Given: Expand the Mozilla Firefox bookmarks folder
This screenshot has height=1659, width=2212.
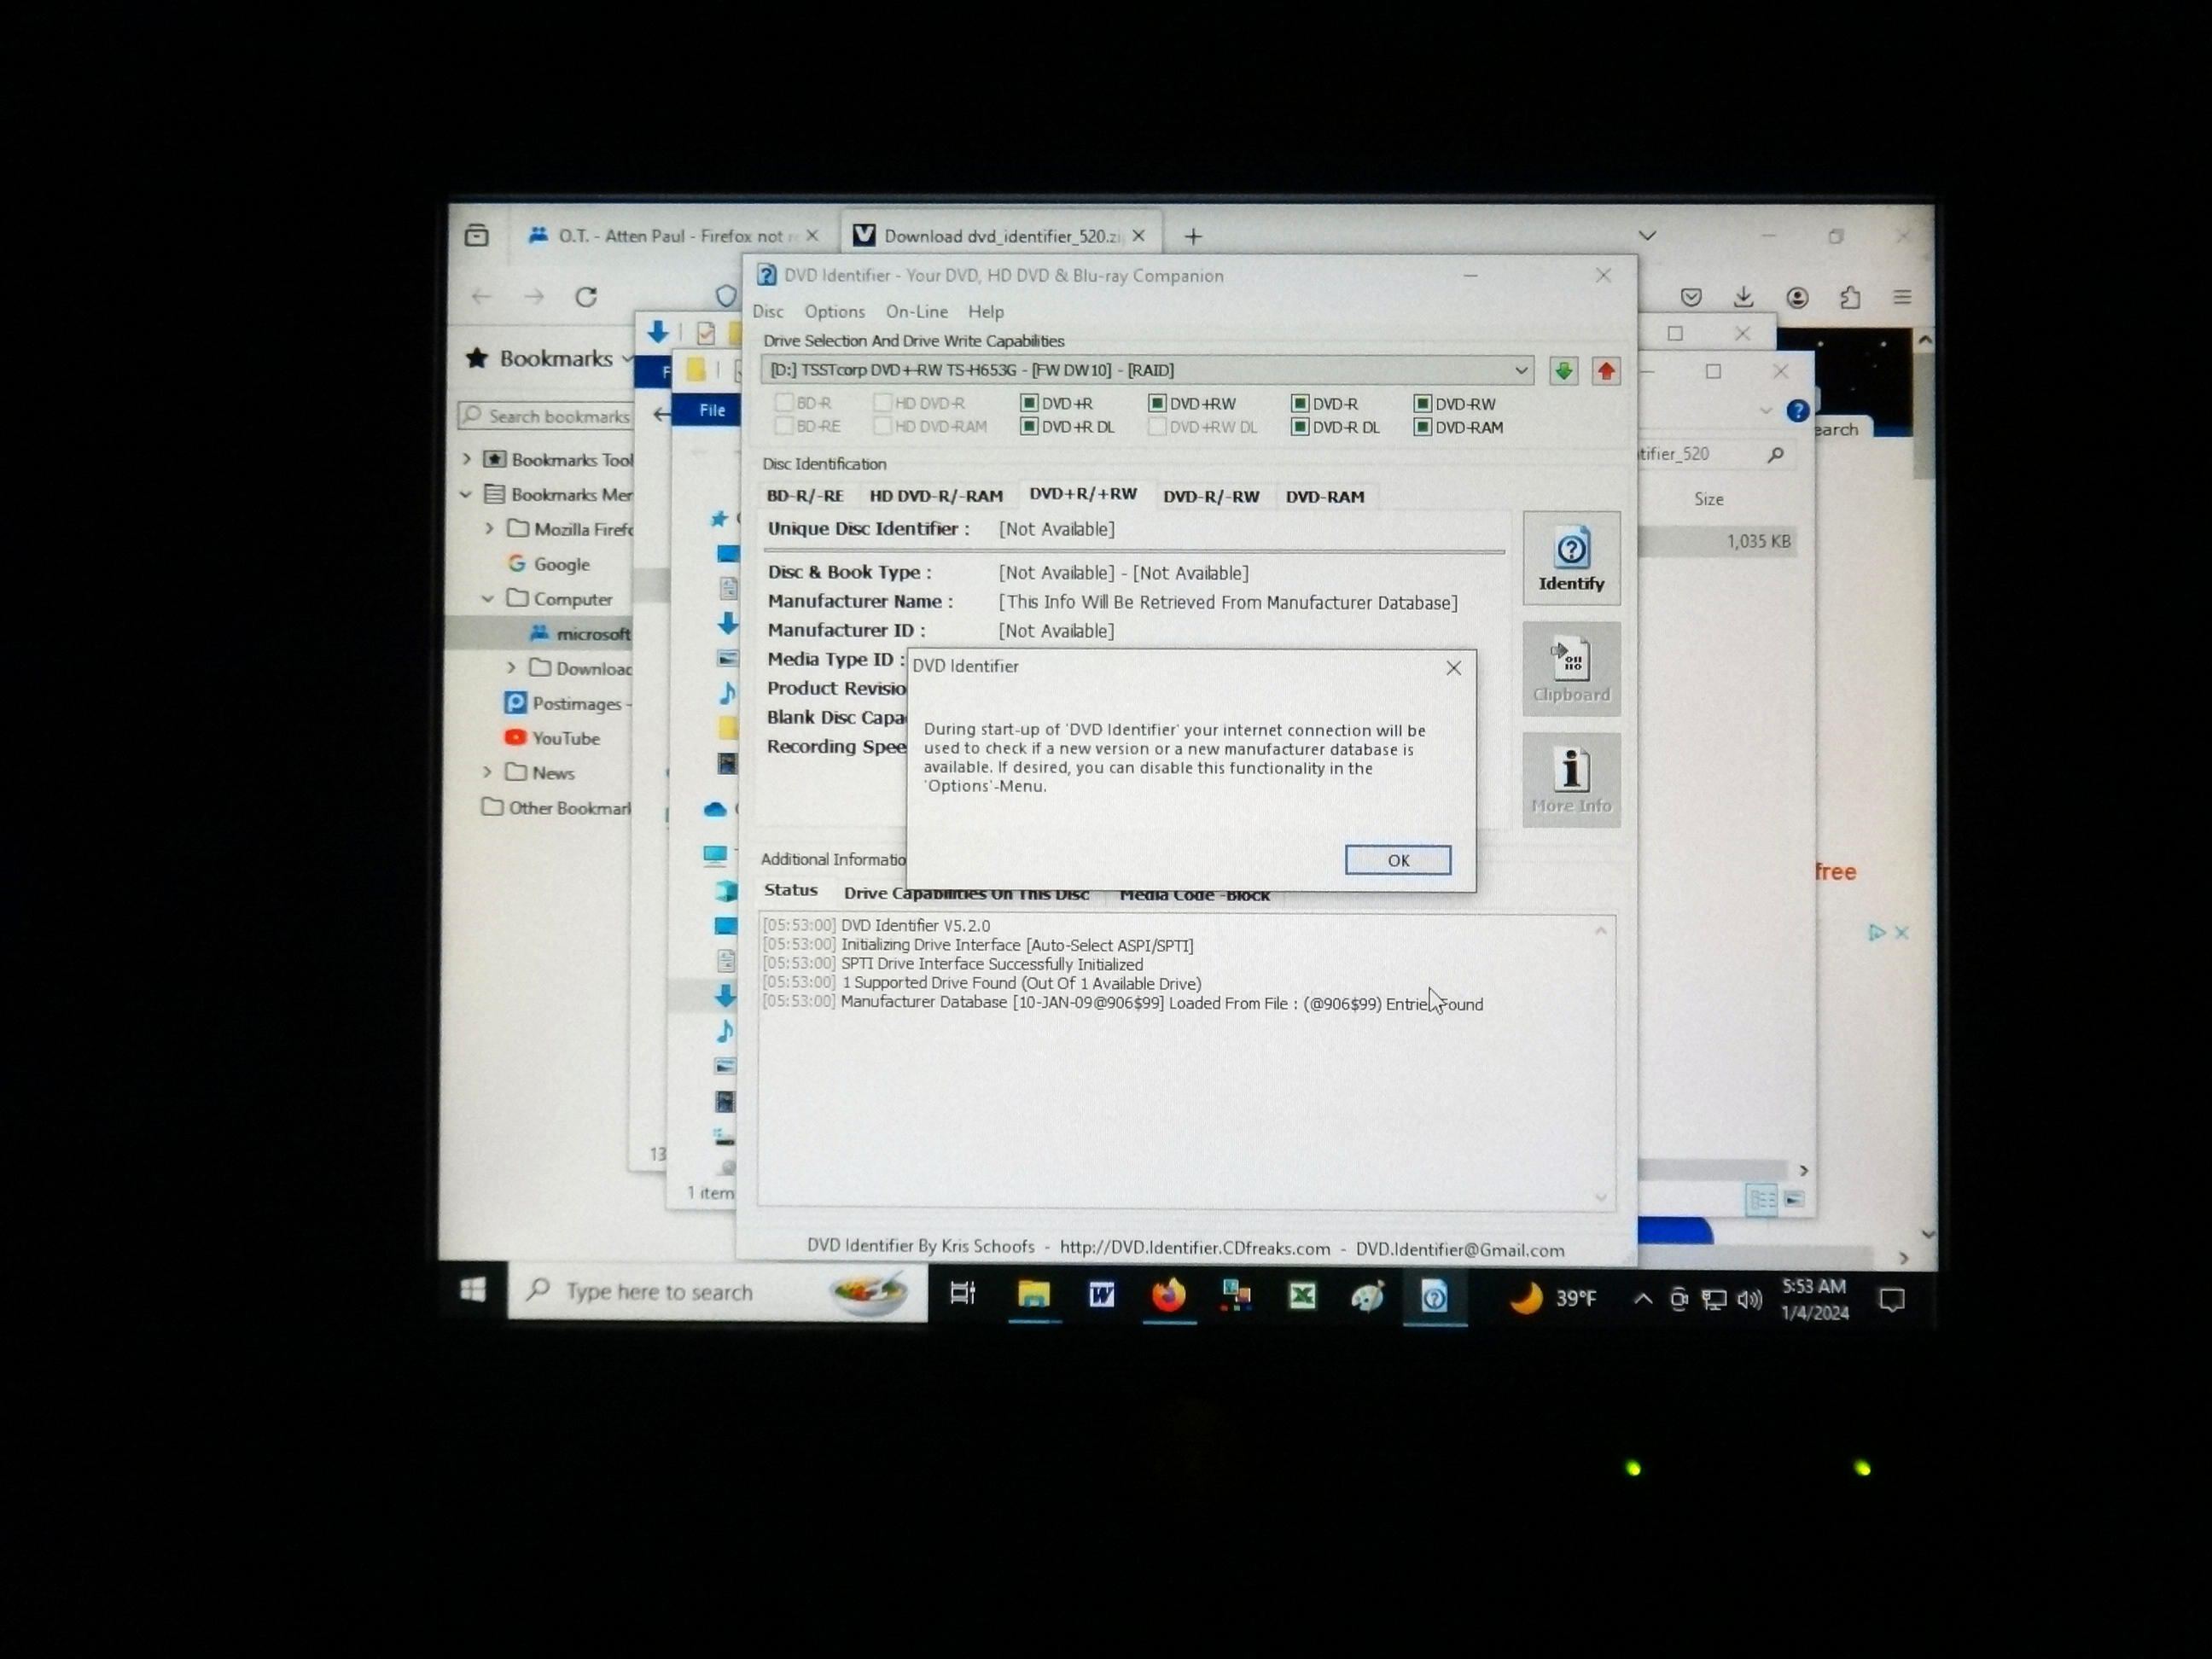Looking at the screenshot, I should coord(489,528).
